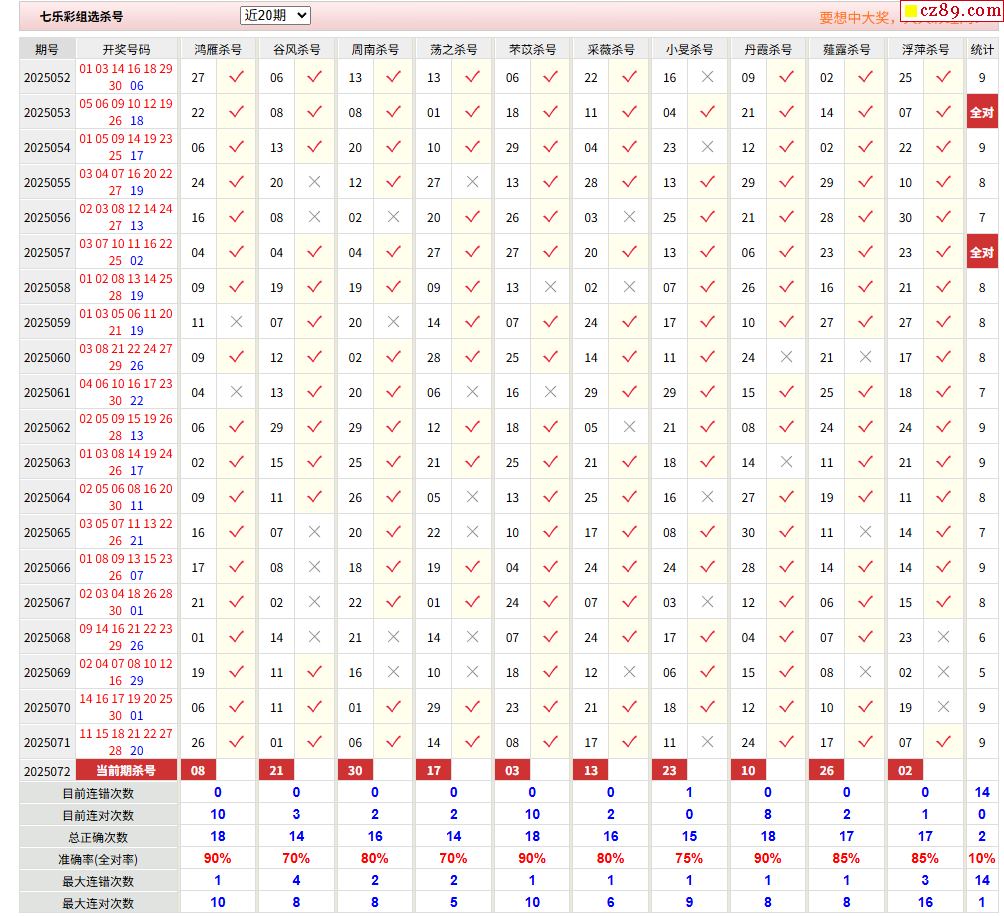Click the 开奖号码 column header
Viewport: 1004px width, 916px height.
(127, 49)
